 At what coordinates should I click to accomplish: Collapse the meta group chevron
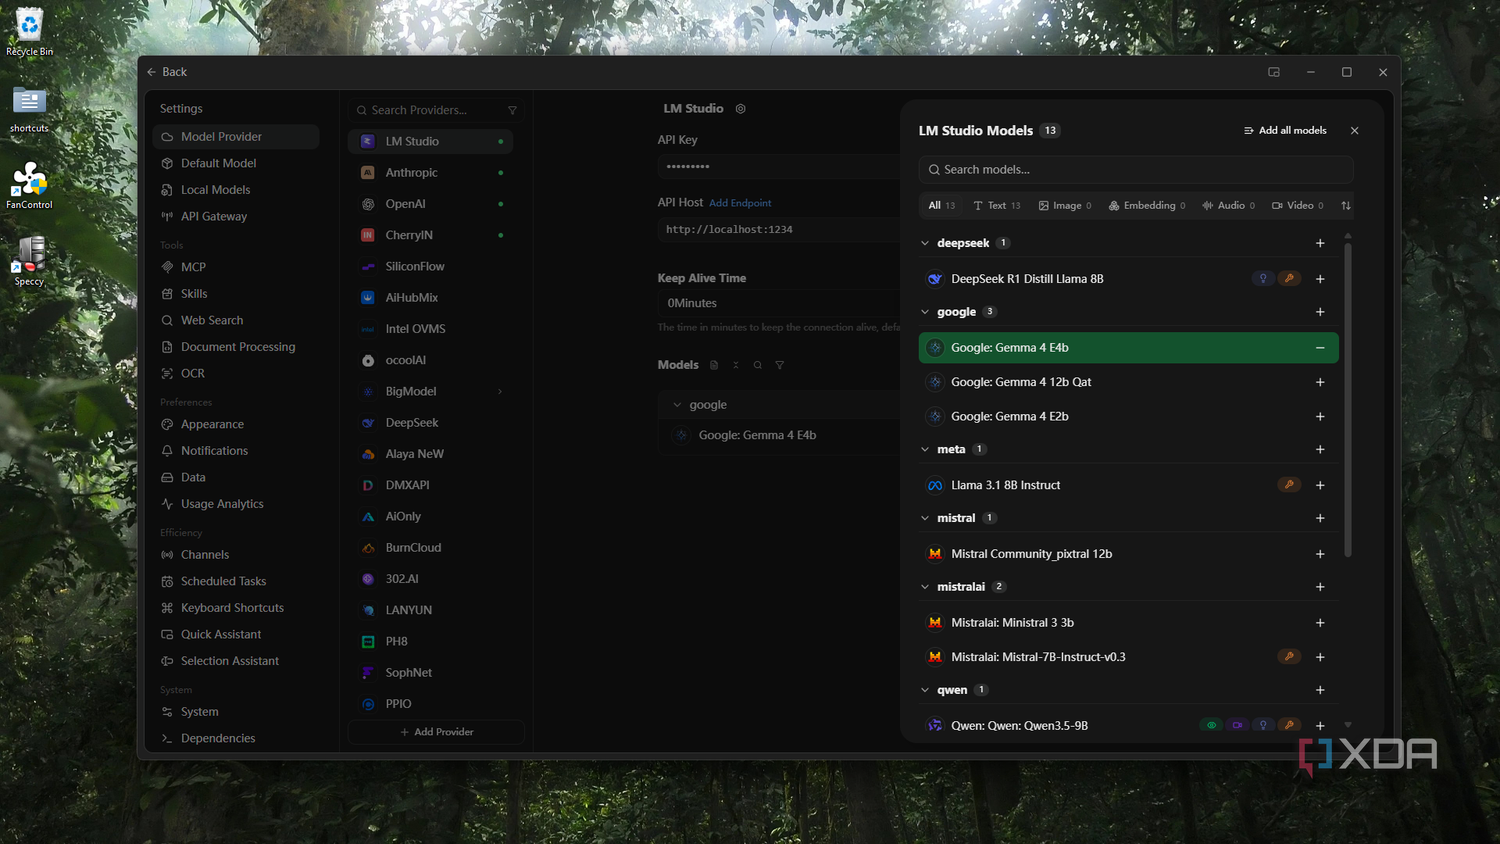925,450
